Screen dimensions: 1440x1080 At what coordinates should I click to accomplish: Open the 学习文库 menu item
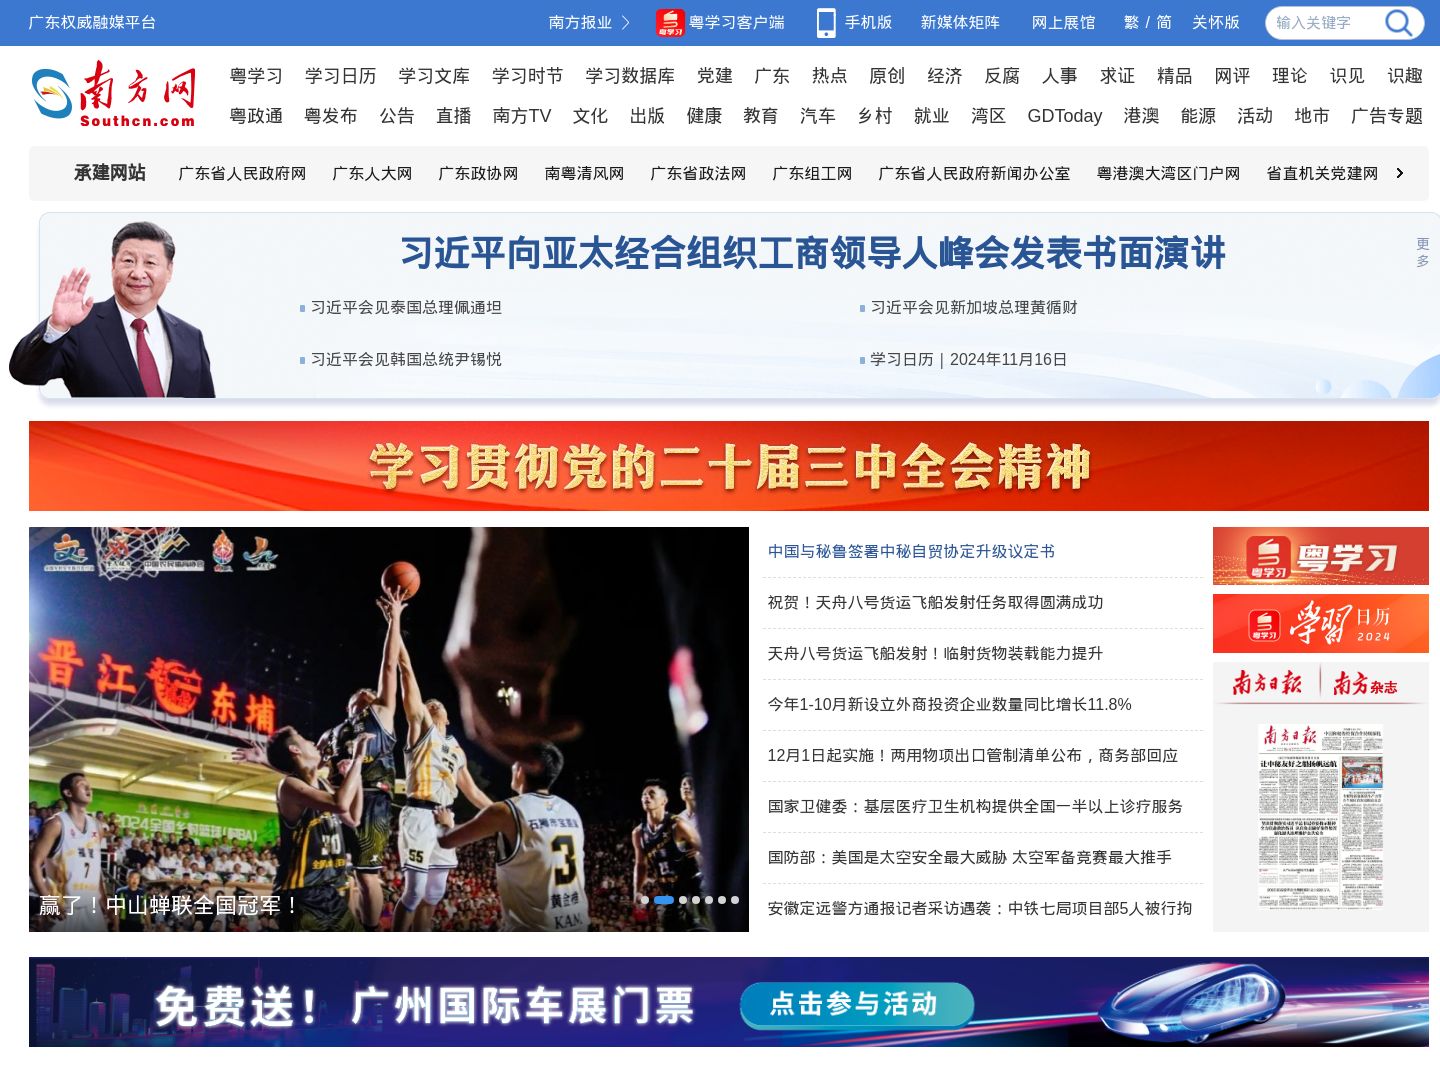(x=434, y=76)
